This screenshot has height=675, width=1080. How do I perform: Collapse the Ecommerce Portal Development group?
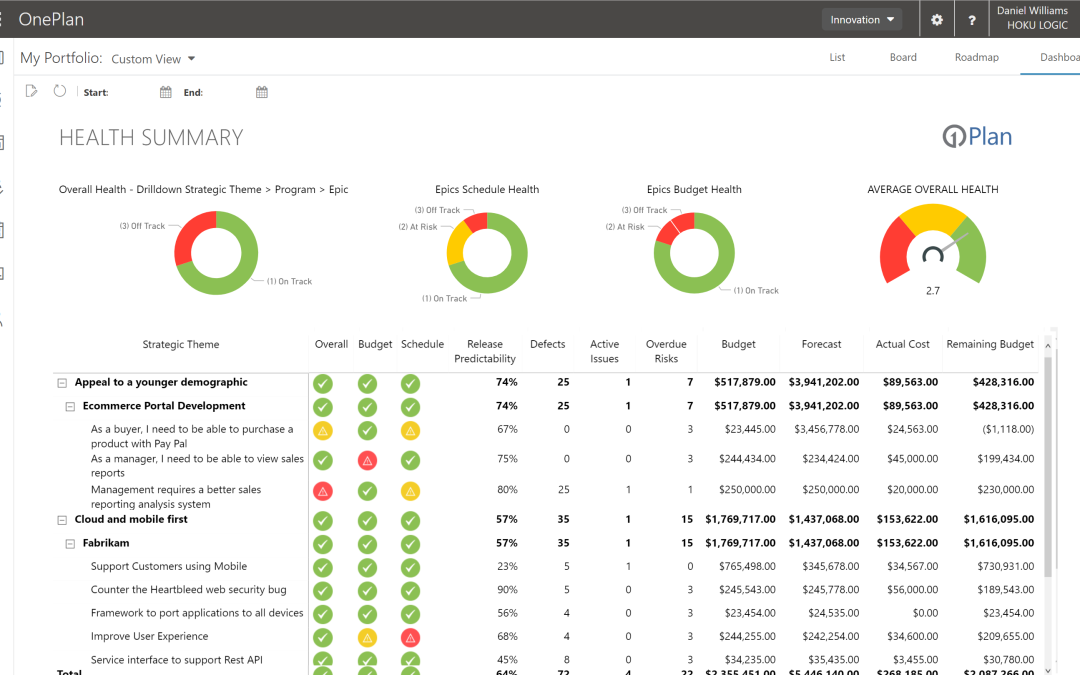point(70,407)
